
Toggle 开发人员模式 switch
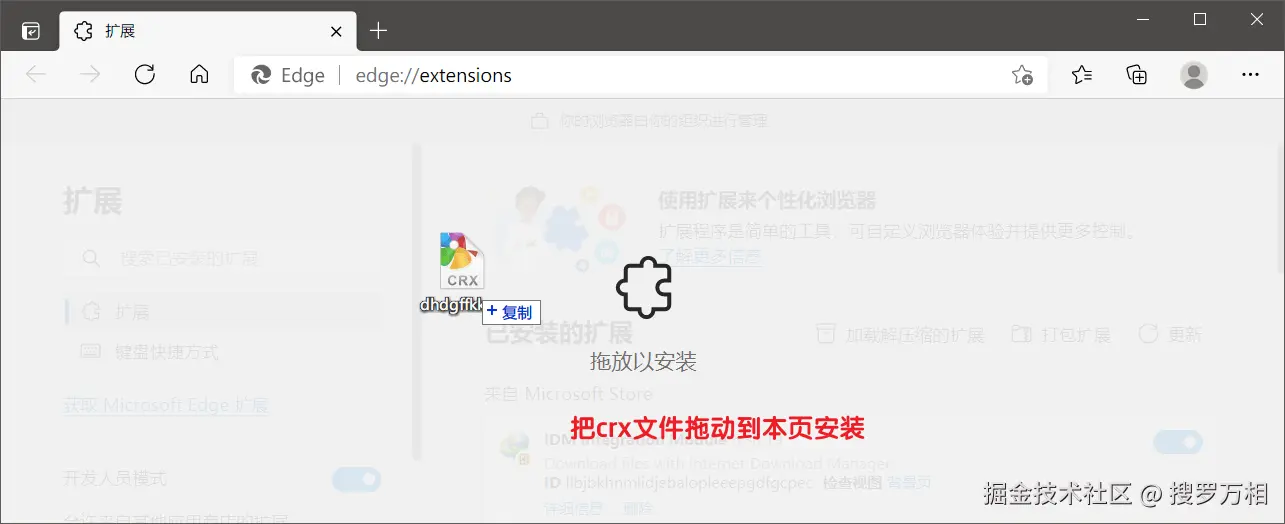(x=356, y=479)
